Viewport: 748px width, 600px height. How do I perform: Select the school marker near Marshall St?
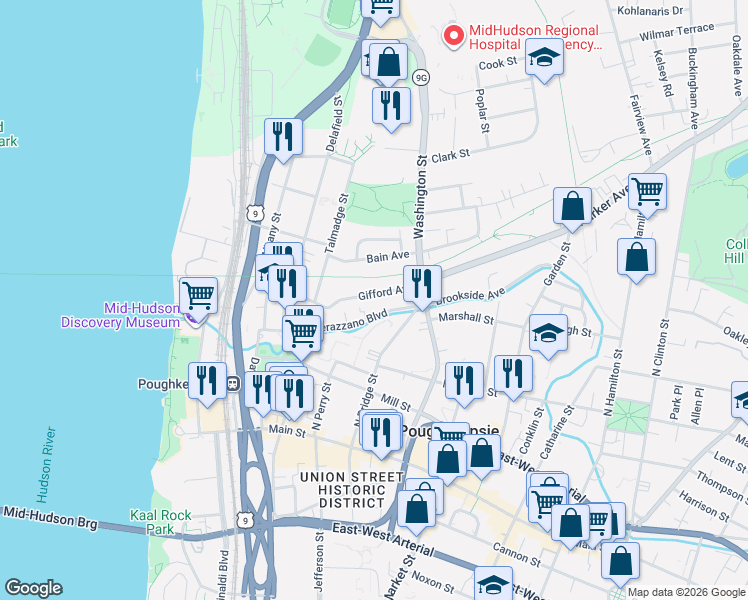point(548,336)
